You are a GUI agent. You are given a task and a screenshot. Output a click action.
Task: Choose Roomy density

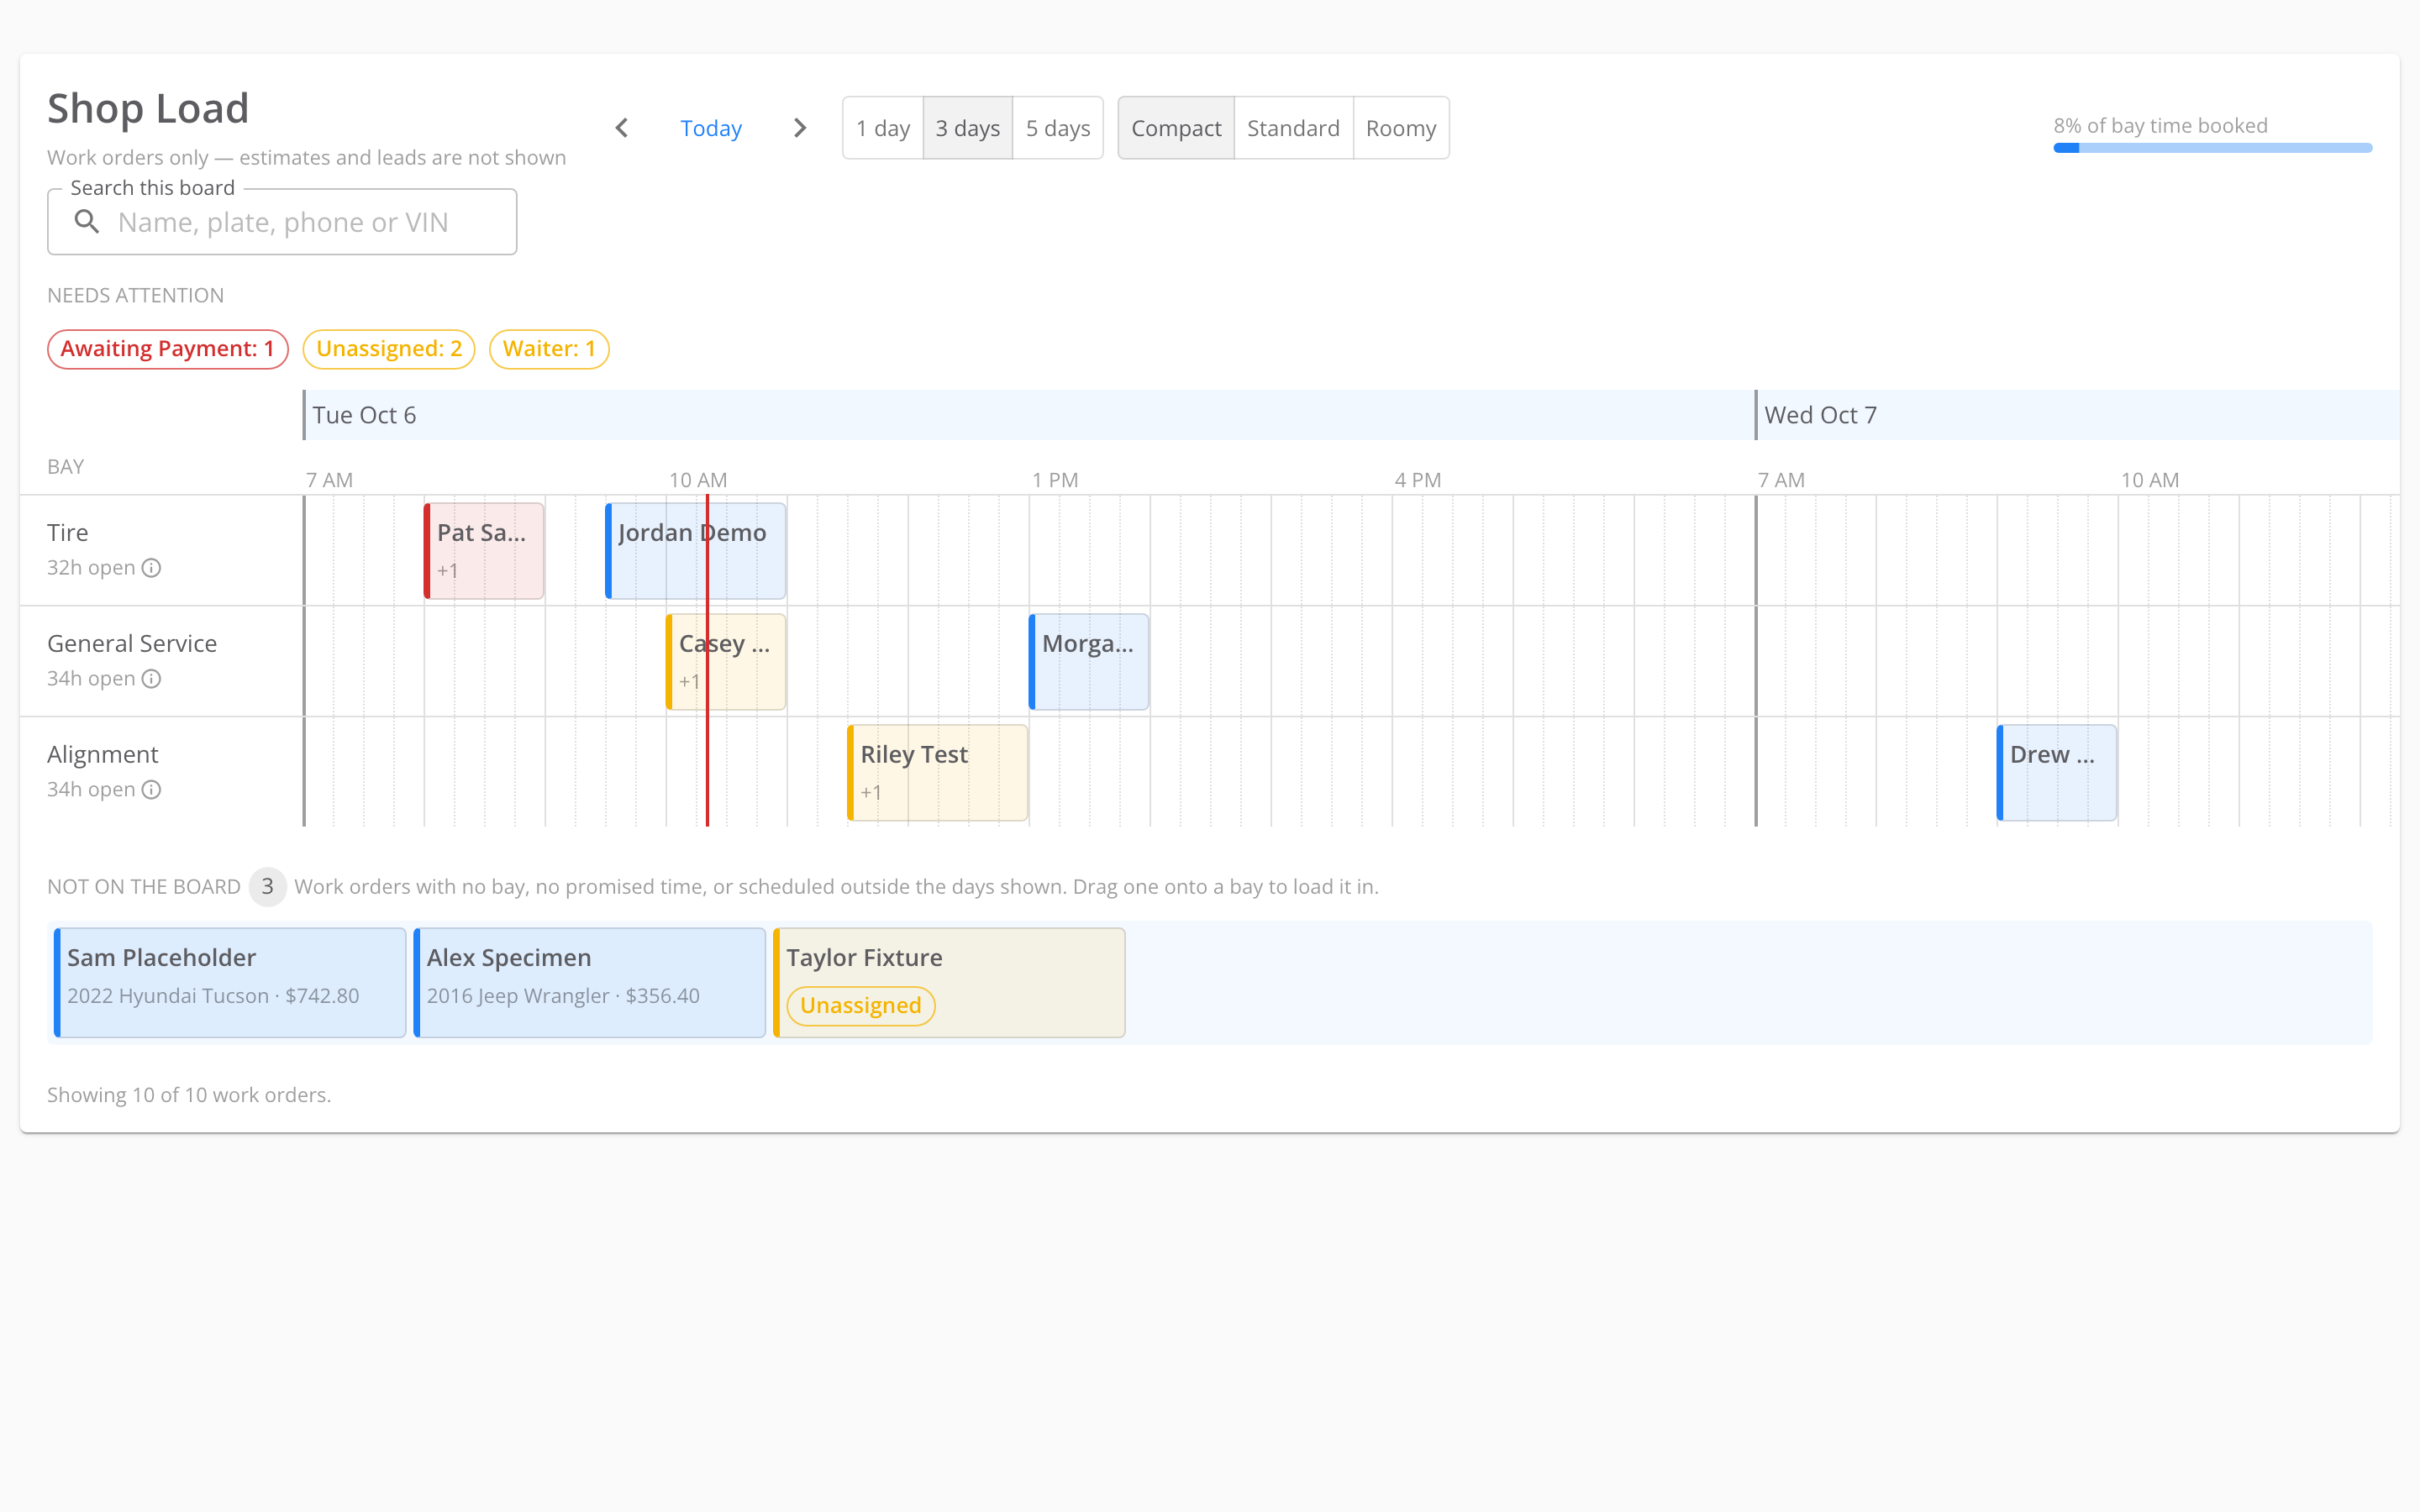click(x=1401, y=128)
